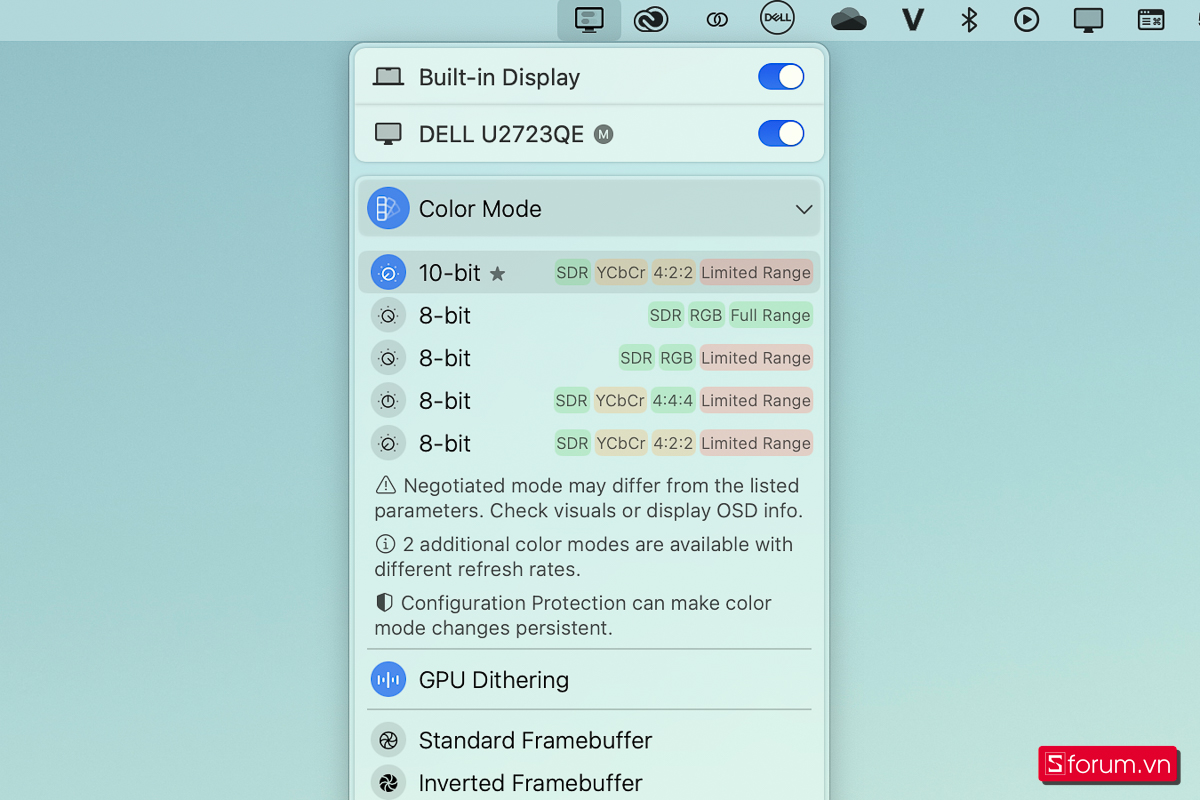This screenshot has width=1200, height=800.
Task: Click the info icon by additional color modes
Action: 385,544
